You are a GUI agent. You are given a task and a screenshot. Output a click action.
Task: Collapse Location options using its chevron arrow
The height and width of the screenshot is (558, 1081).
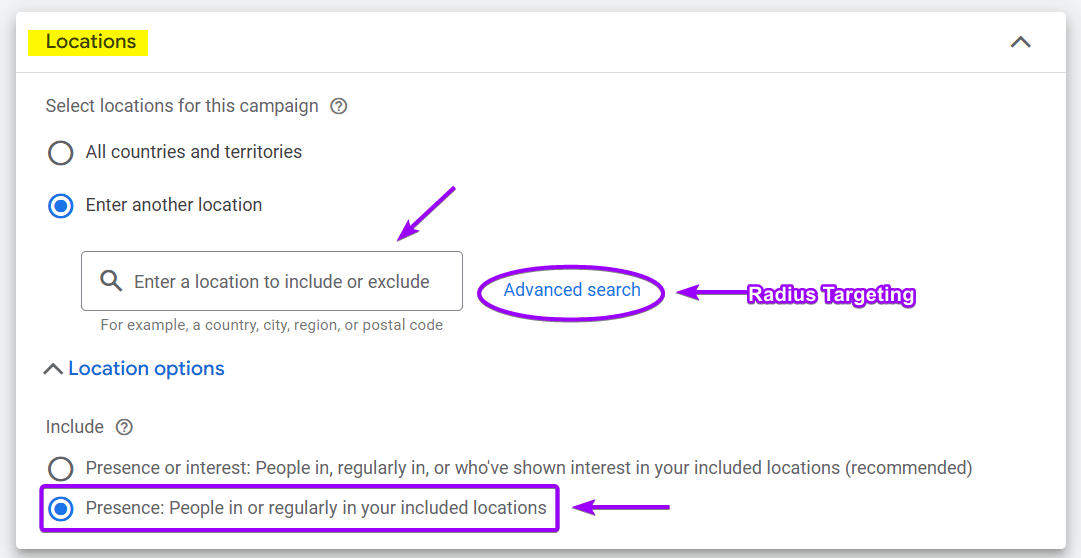click(x=53, y=369)
